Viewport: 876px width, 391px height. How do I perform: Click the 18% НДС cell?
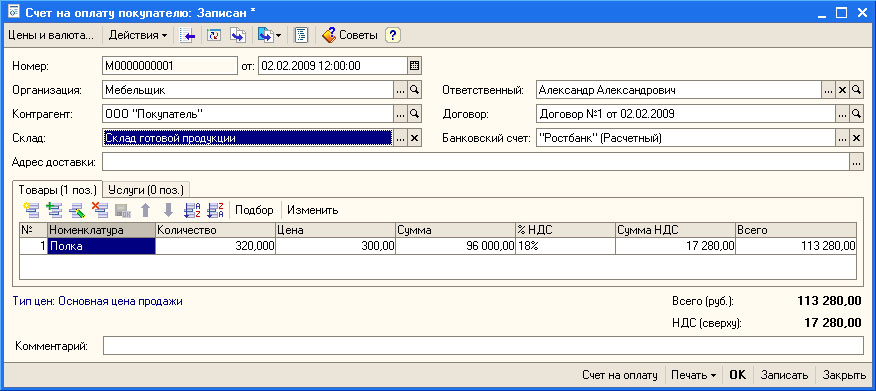pos(565,246)
